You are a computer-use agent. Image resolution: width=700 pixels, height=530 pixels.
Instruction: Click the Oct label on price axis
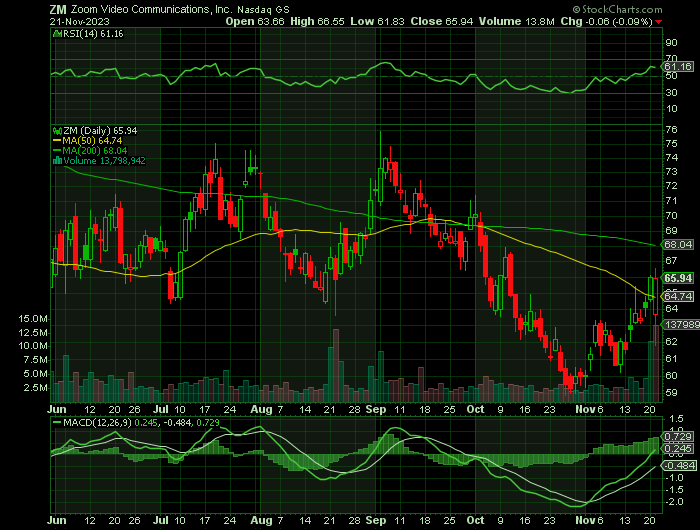click(x=475, y=409)
